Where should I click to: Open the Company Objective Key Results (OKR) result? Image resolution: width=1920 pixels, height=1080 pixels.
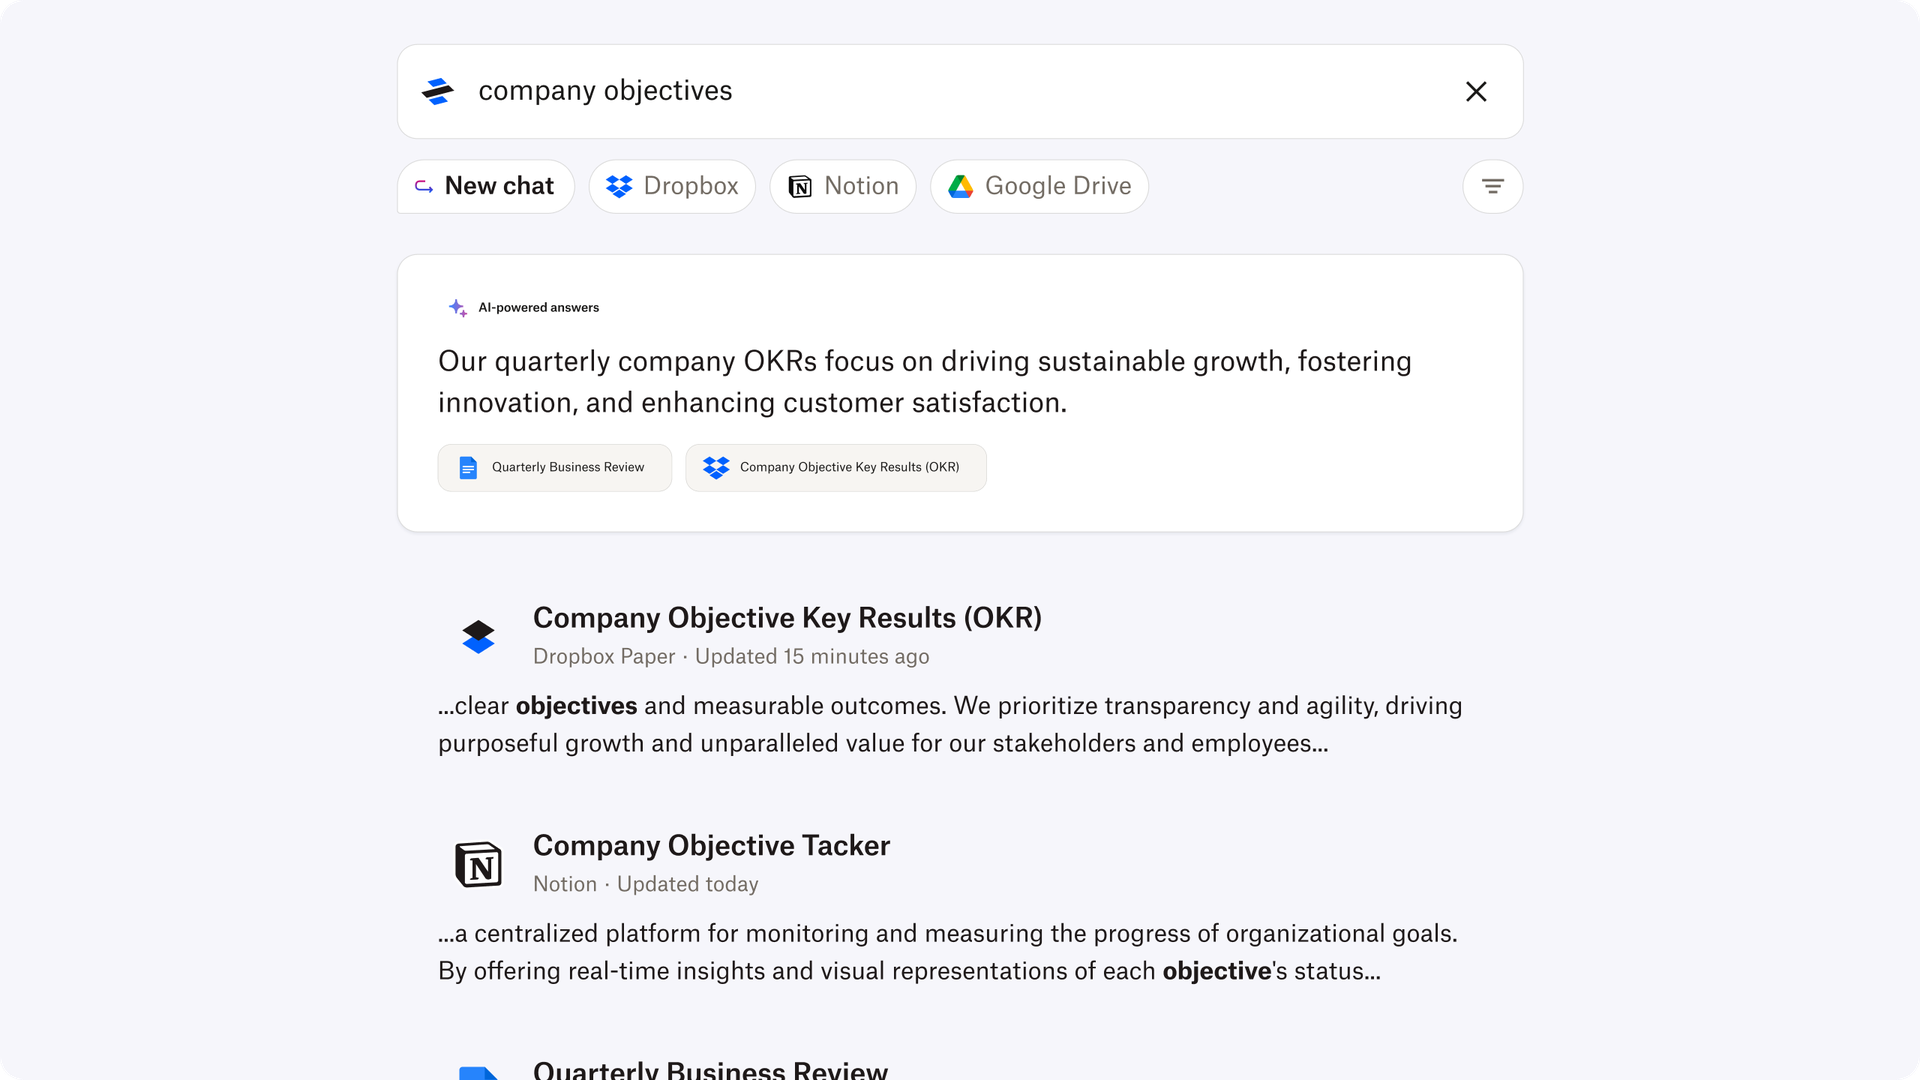[787, 617]
